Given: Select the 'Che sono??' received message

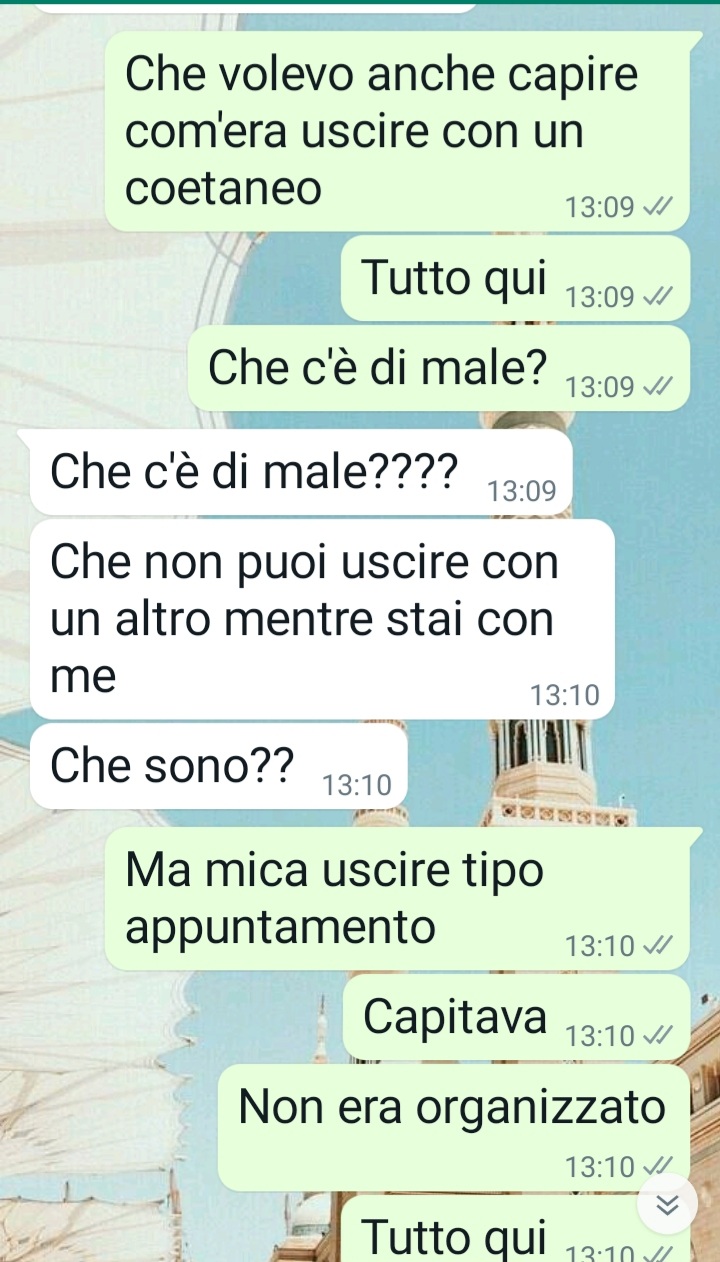Looking at the screenshot, I should point(219,766).
